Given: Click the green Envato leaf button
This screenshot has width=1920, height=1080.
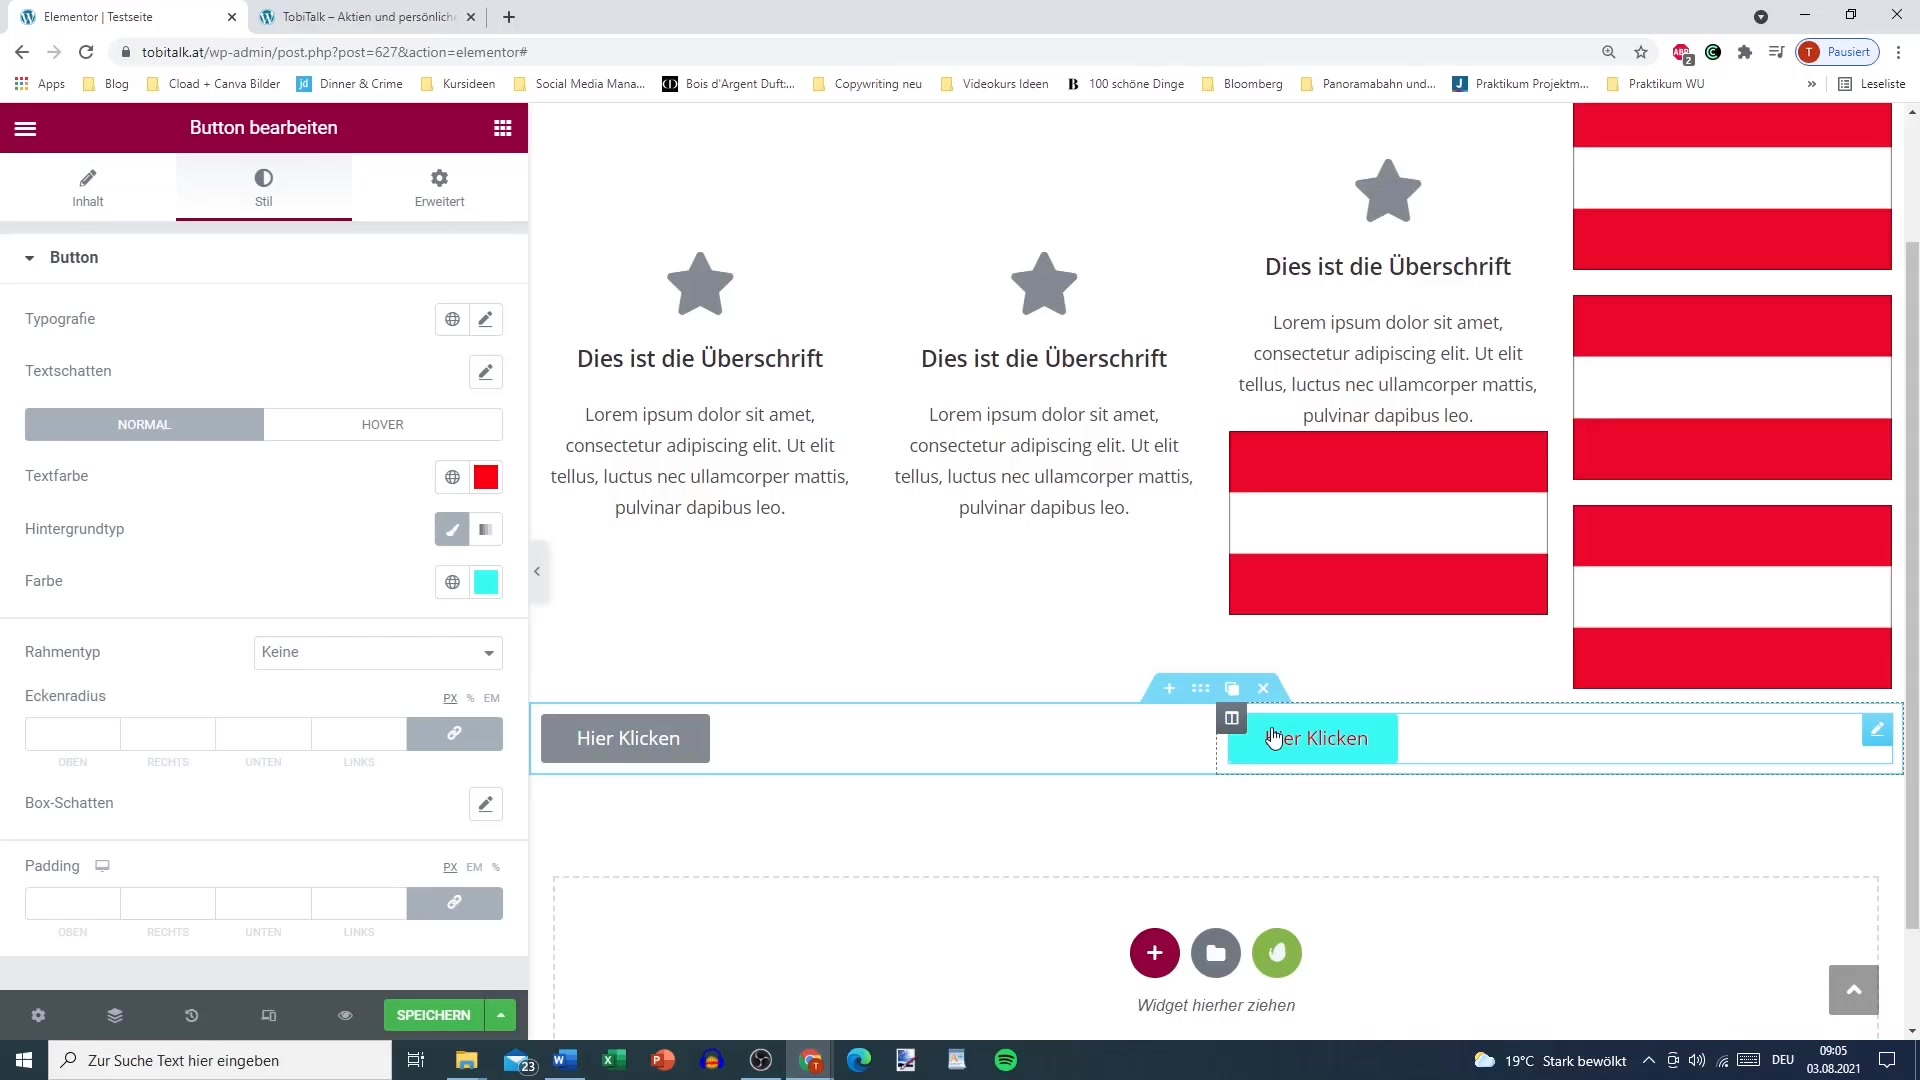Looking at the screenshot, I should pyautogui.click(x=1277, y=952).
